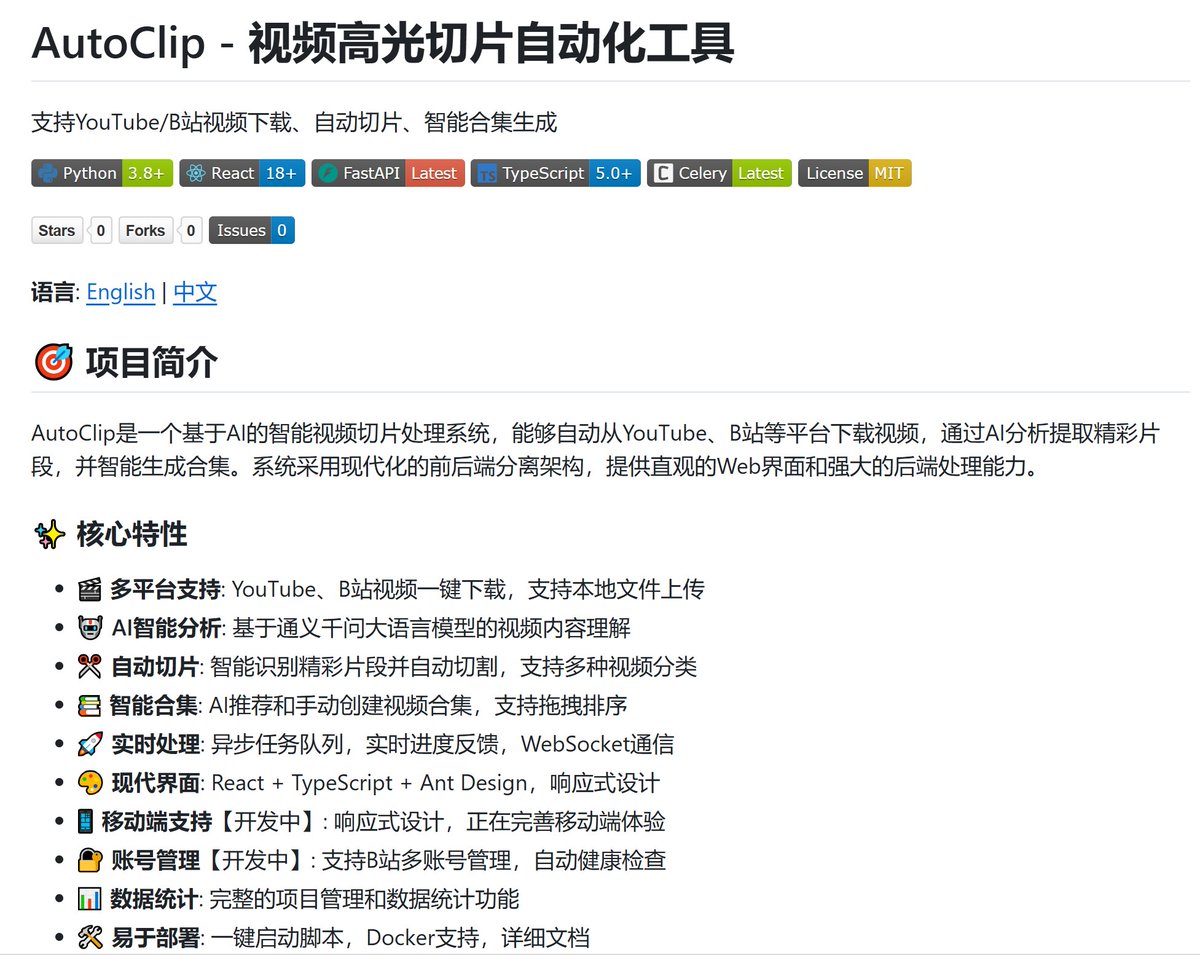Click the FastAPI Latest badge
Image resolution: width=1200 pixels, height=955 pixels.
388,173
